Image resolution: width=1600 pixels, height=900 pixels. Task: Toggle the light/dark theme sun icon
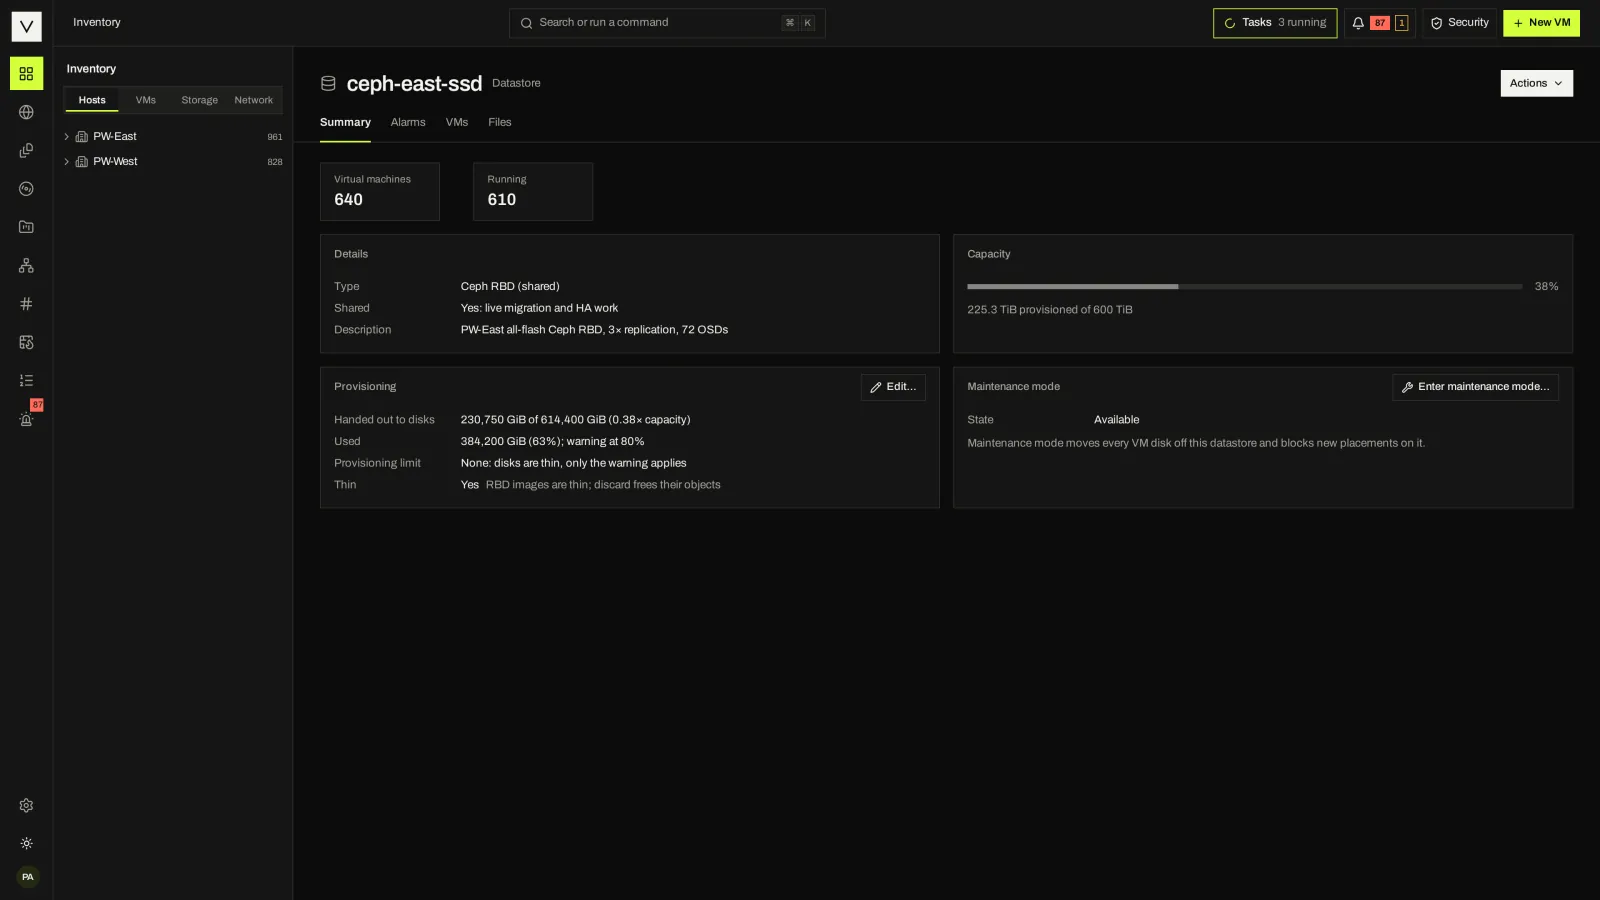pyautogui.click(x=26, y=844)
